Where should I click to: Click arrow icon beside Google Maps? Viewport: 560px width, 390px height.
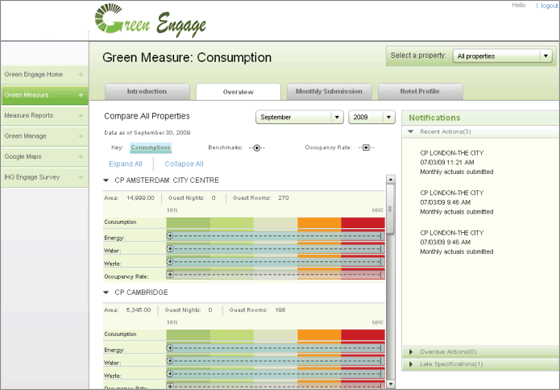point(80,157)
